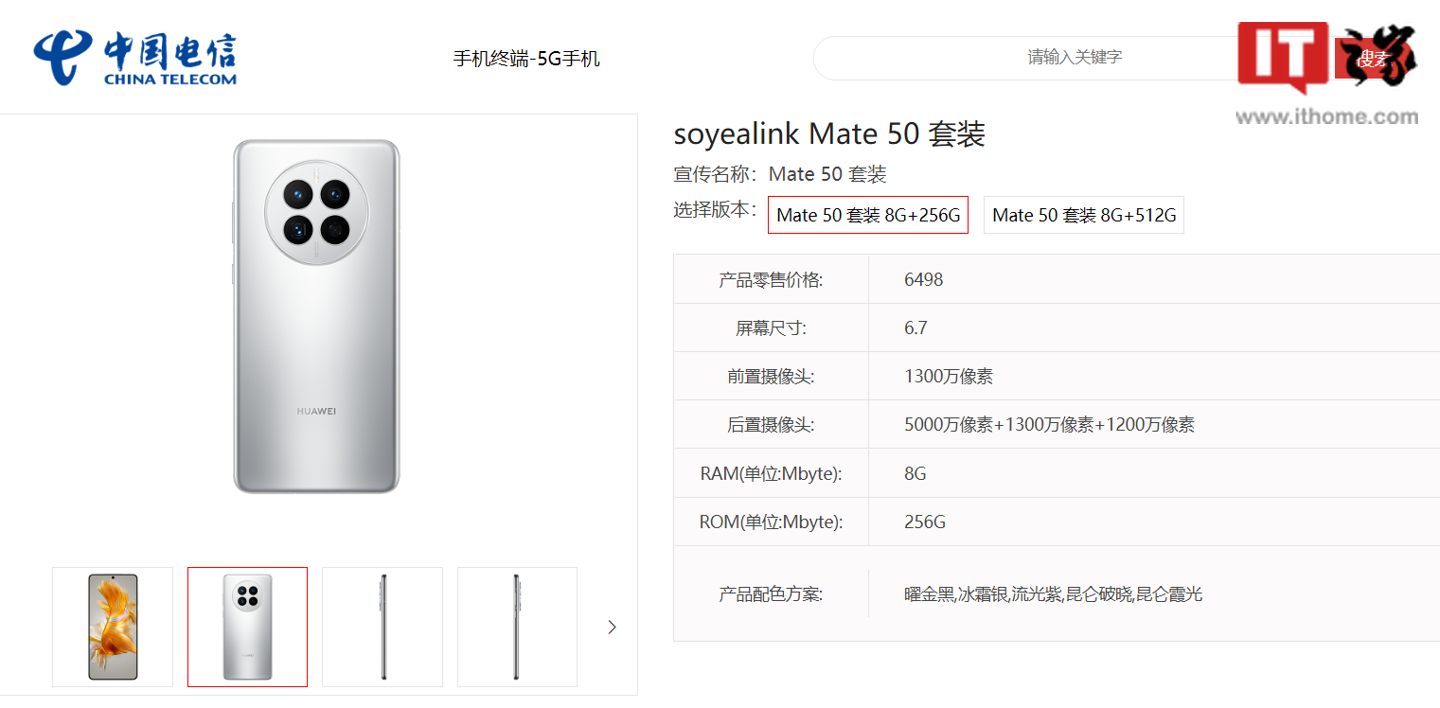Click the www.ithome.com watermark text
Viewport: 1440px width, 708px height.
pyautogui.click(x=1327, y=117)
